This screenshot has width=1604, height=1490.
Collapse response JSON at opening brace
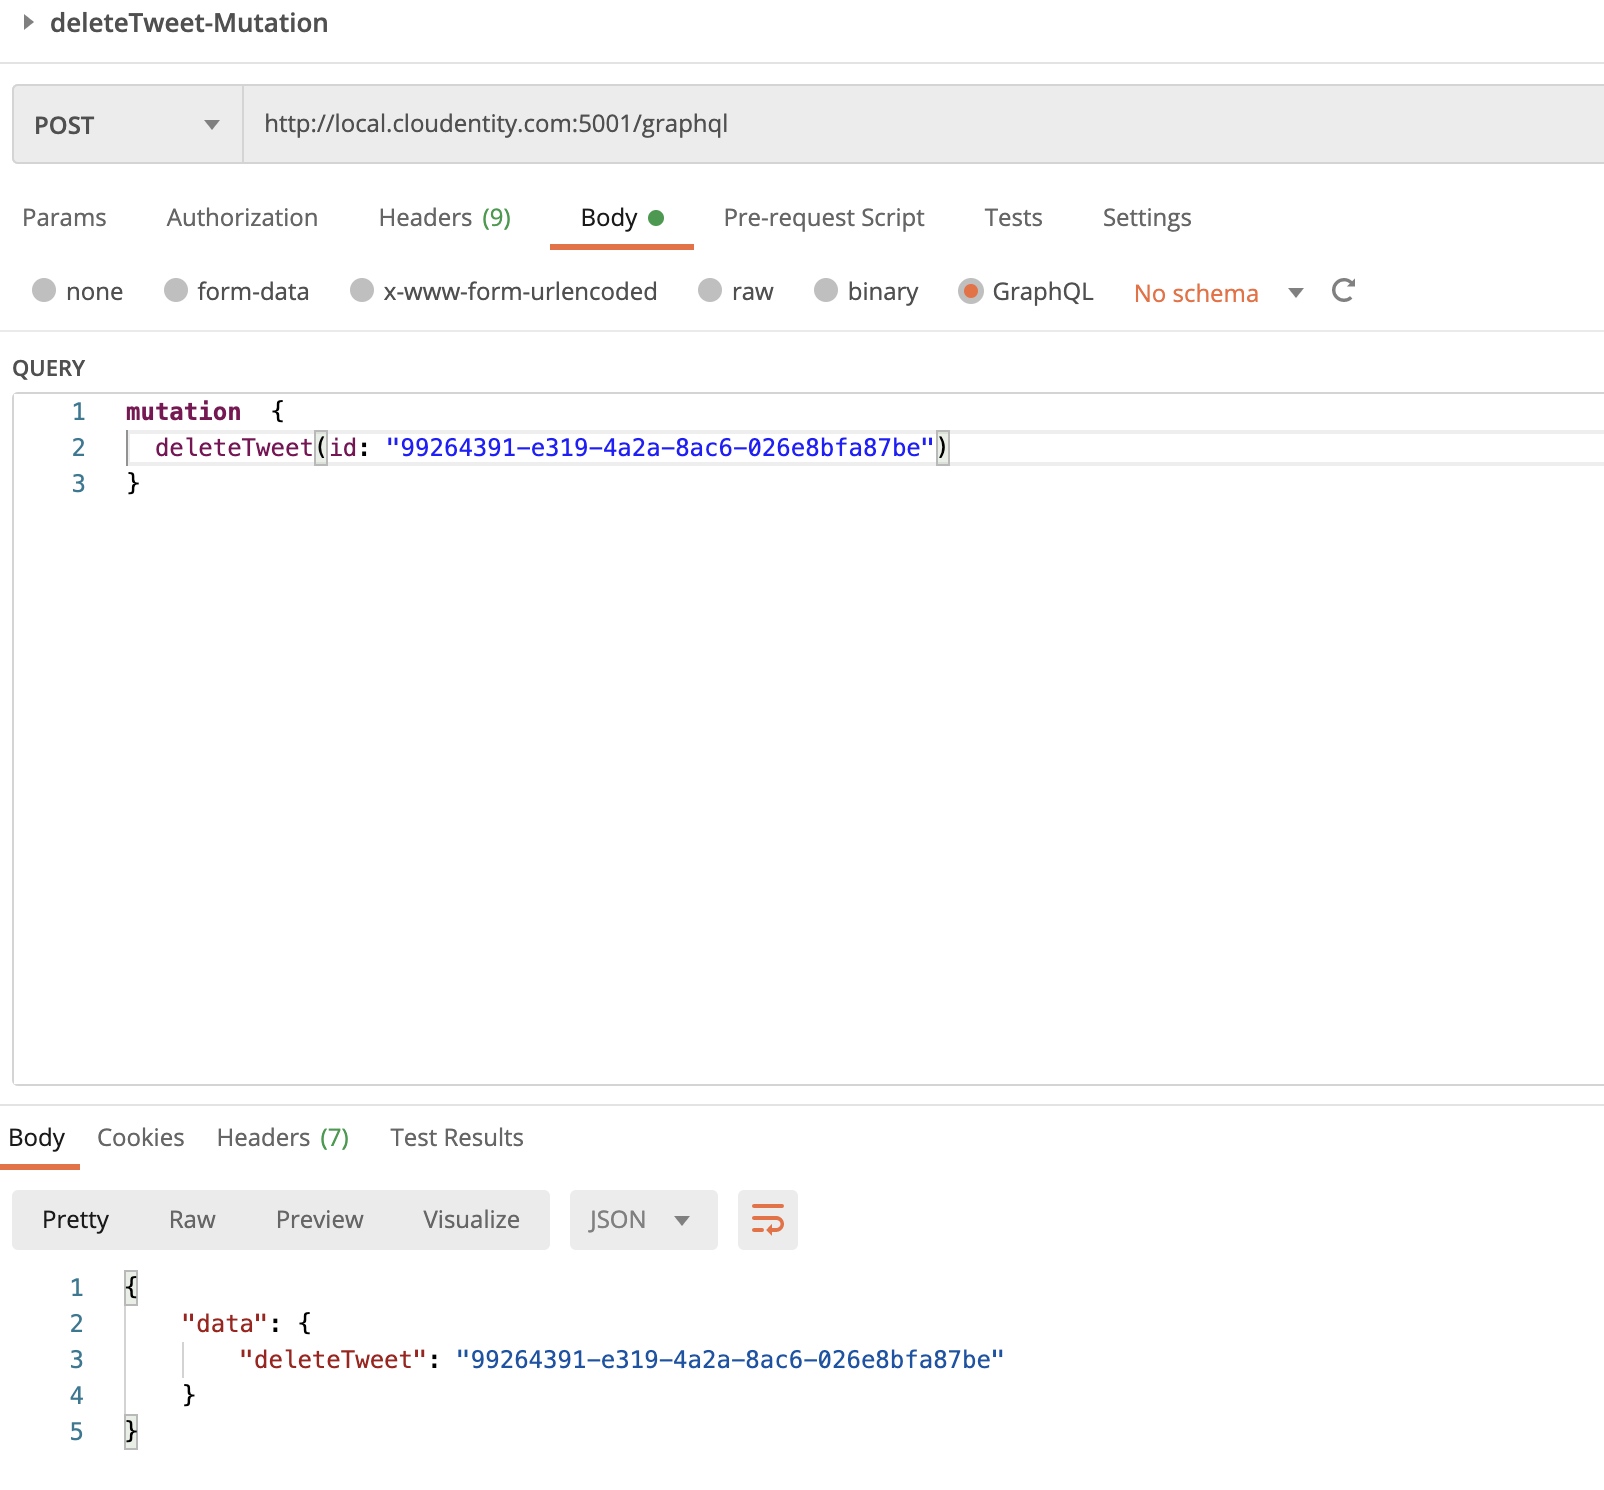pos(131,1287)
